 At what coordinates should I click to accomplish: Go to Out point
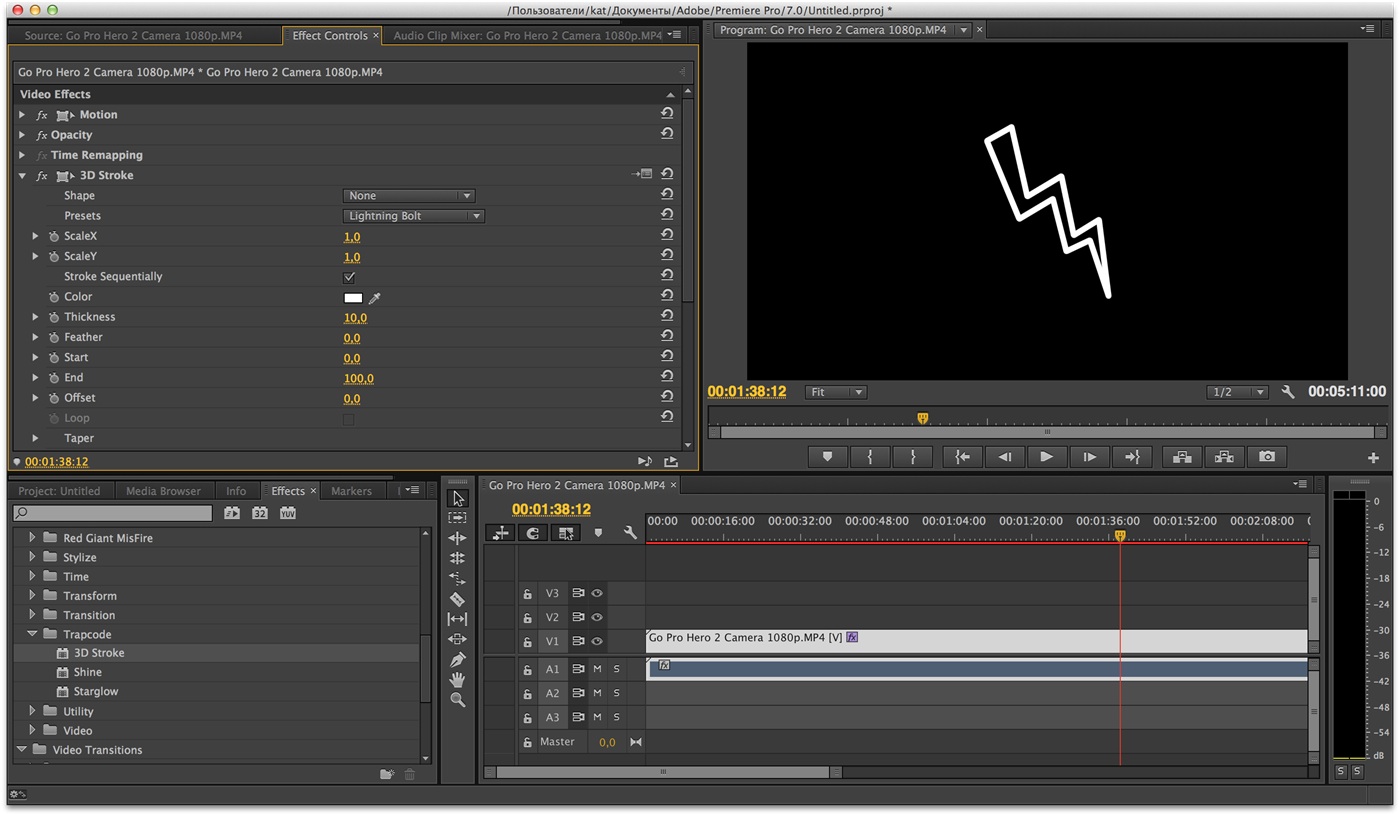[x=1132, y=457]
